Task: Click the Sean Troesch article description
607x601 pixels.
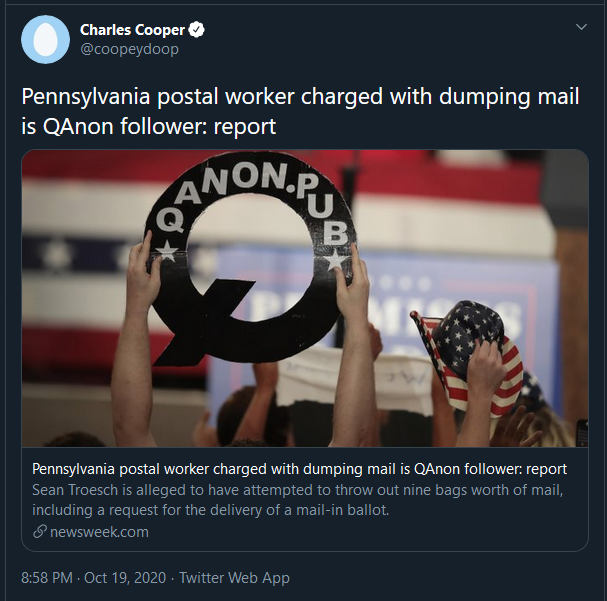Action: click(x=300, y=490)
